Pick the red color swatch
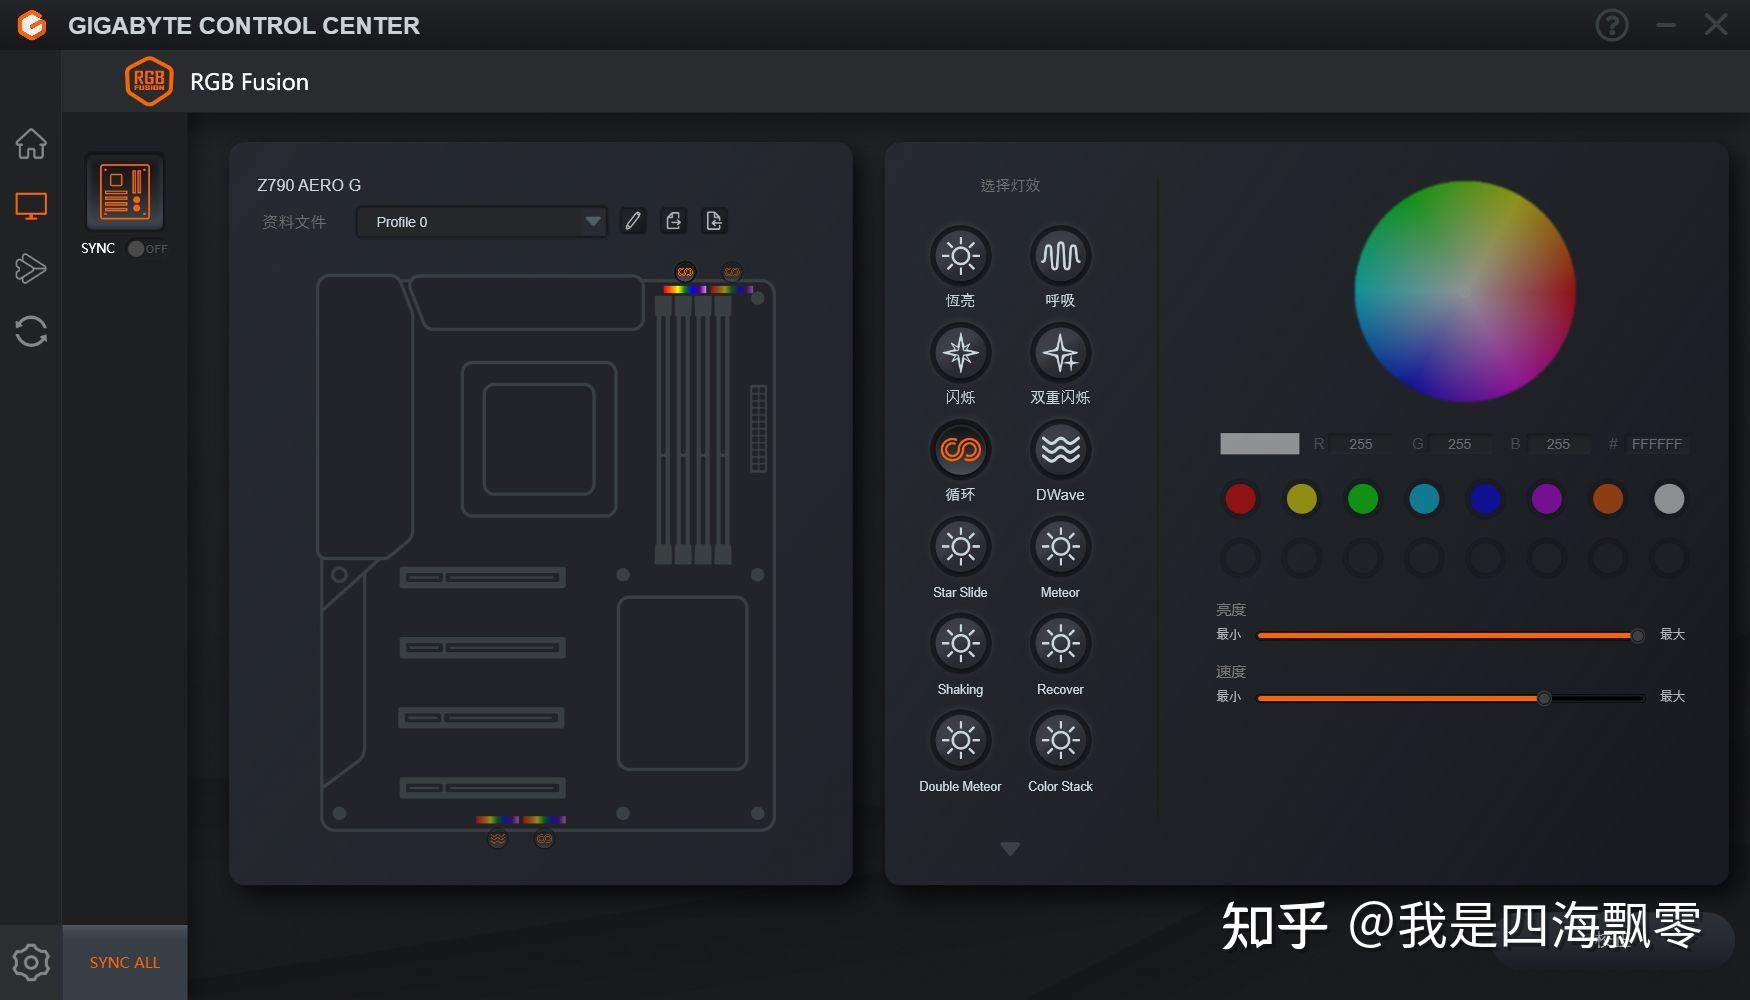This screenshot has height=1000, width=1750. pos(1240,499)
